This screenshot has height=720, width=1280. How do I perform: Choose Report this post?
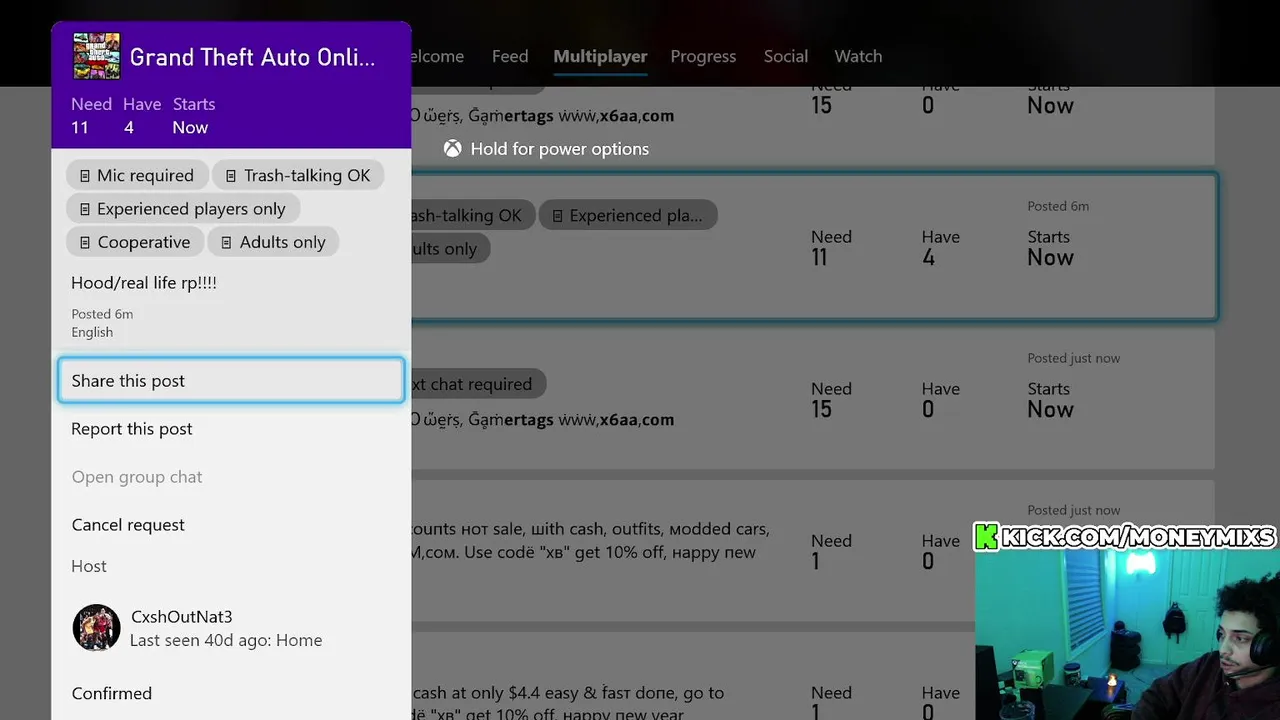231,429
